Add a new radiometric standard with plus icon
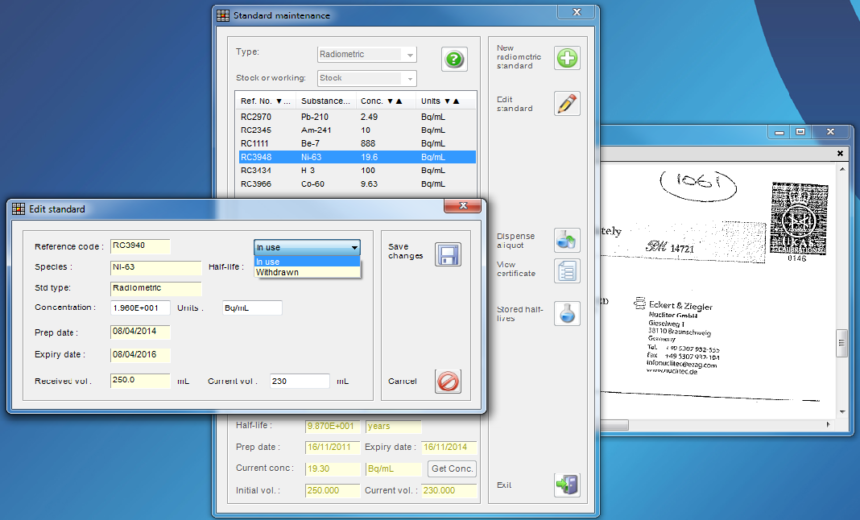The image size is (860, 520). (x=567, y=58)
